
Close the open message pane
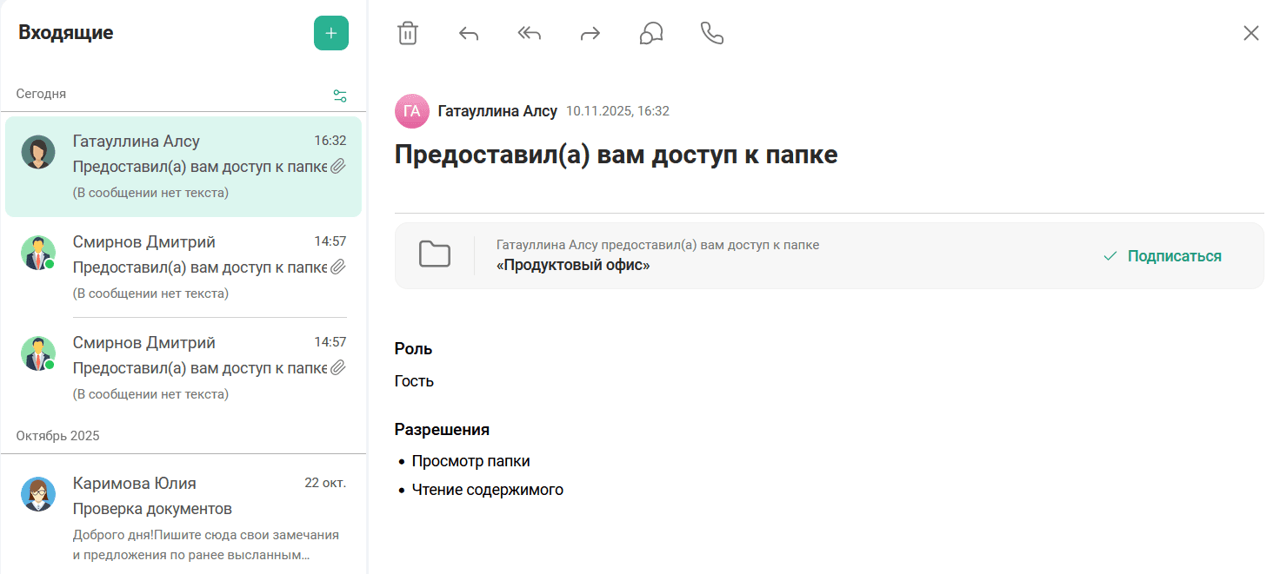point(1251,33)
